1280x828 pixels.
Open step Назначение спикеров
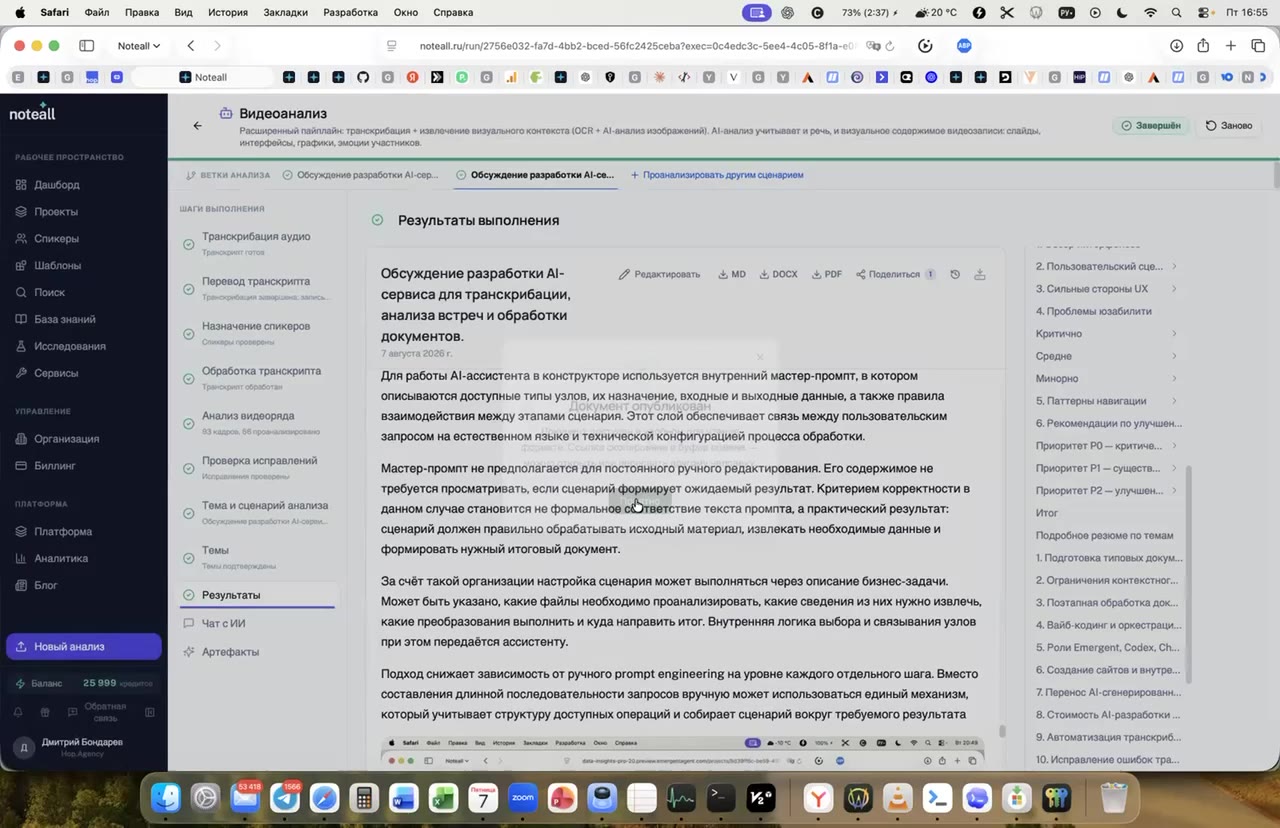tap(256, 333)
